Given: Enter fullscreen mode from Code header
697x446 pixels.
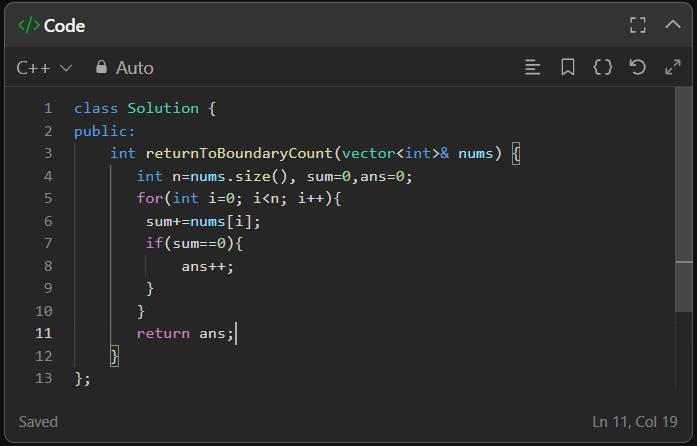Looking at the screenshot, I should [x=638, y=25].
